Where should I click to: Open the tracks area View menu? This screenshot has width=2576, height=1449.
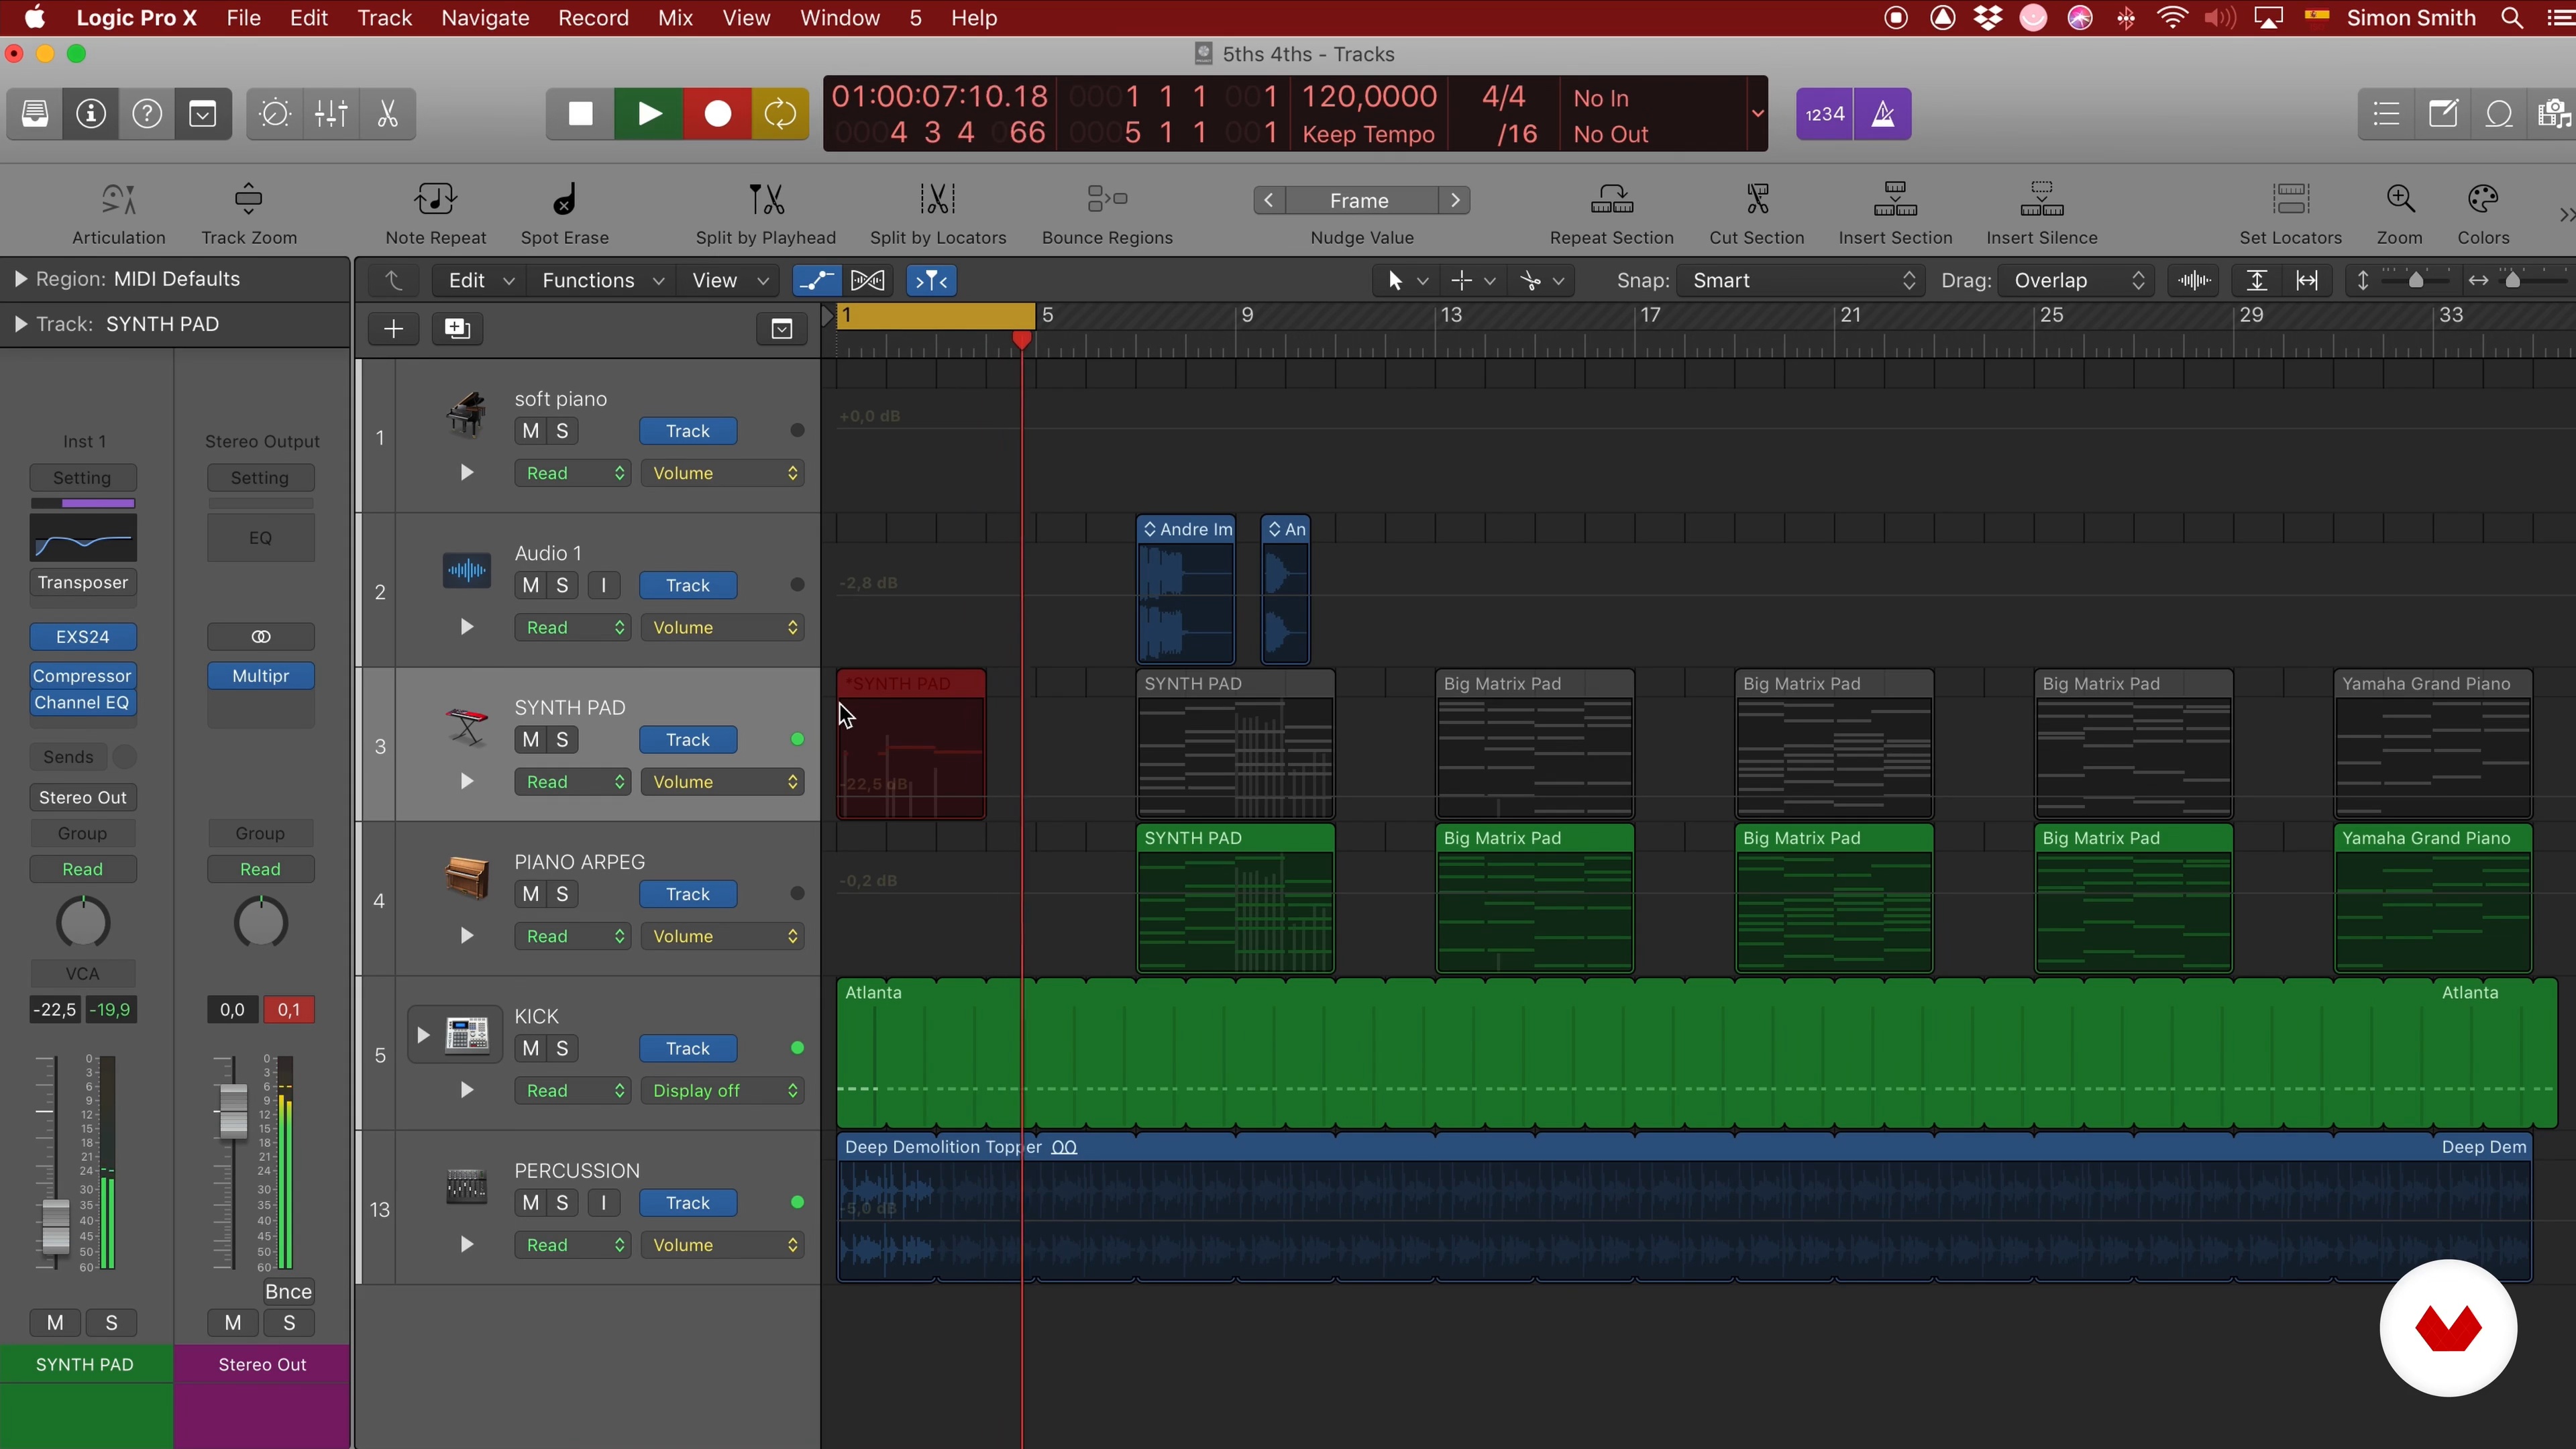729,281
